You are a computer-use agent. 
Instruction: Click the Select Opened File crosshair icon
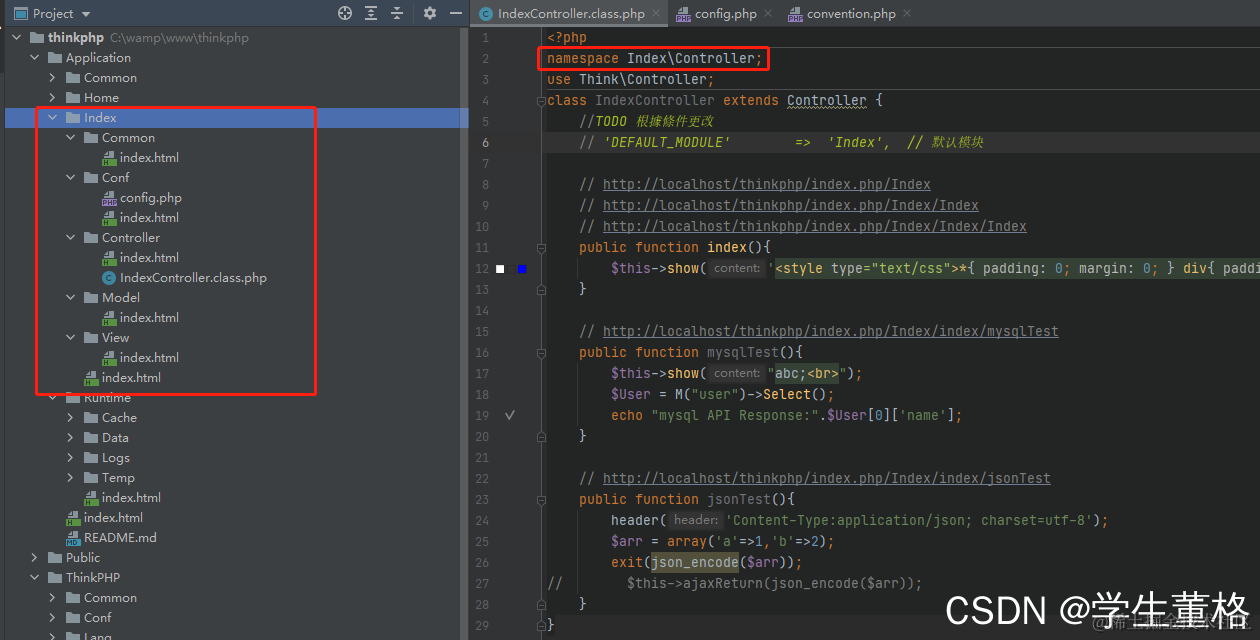345,13
